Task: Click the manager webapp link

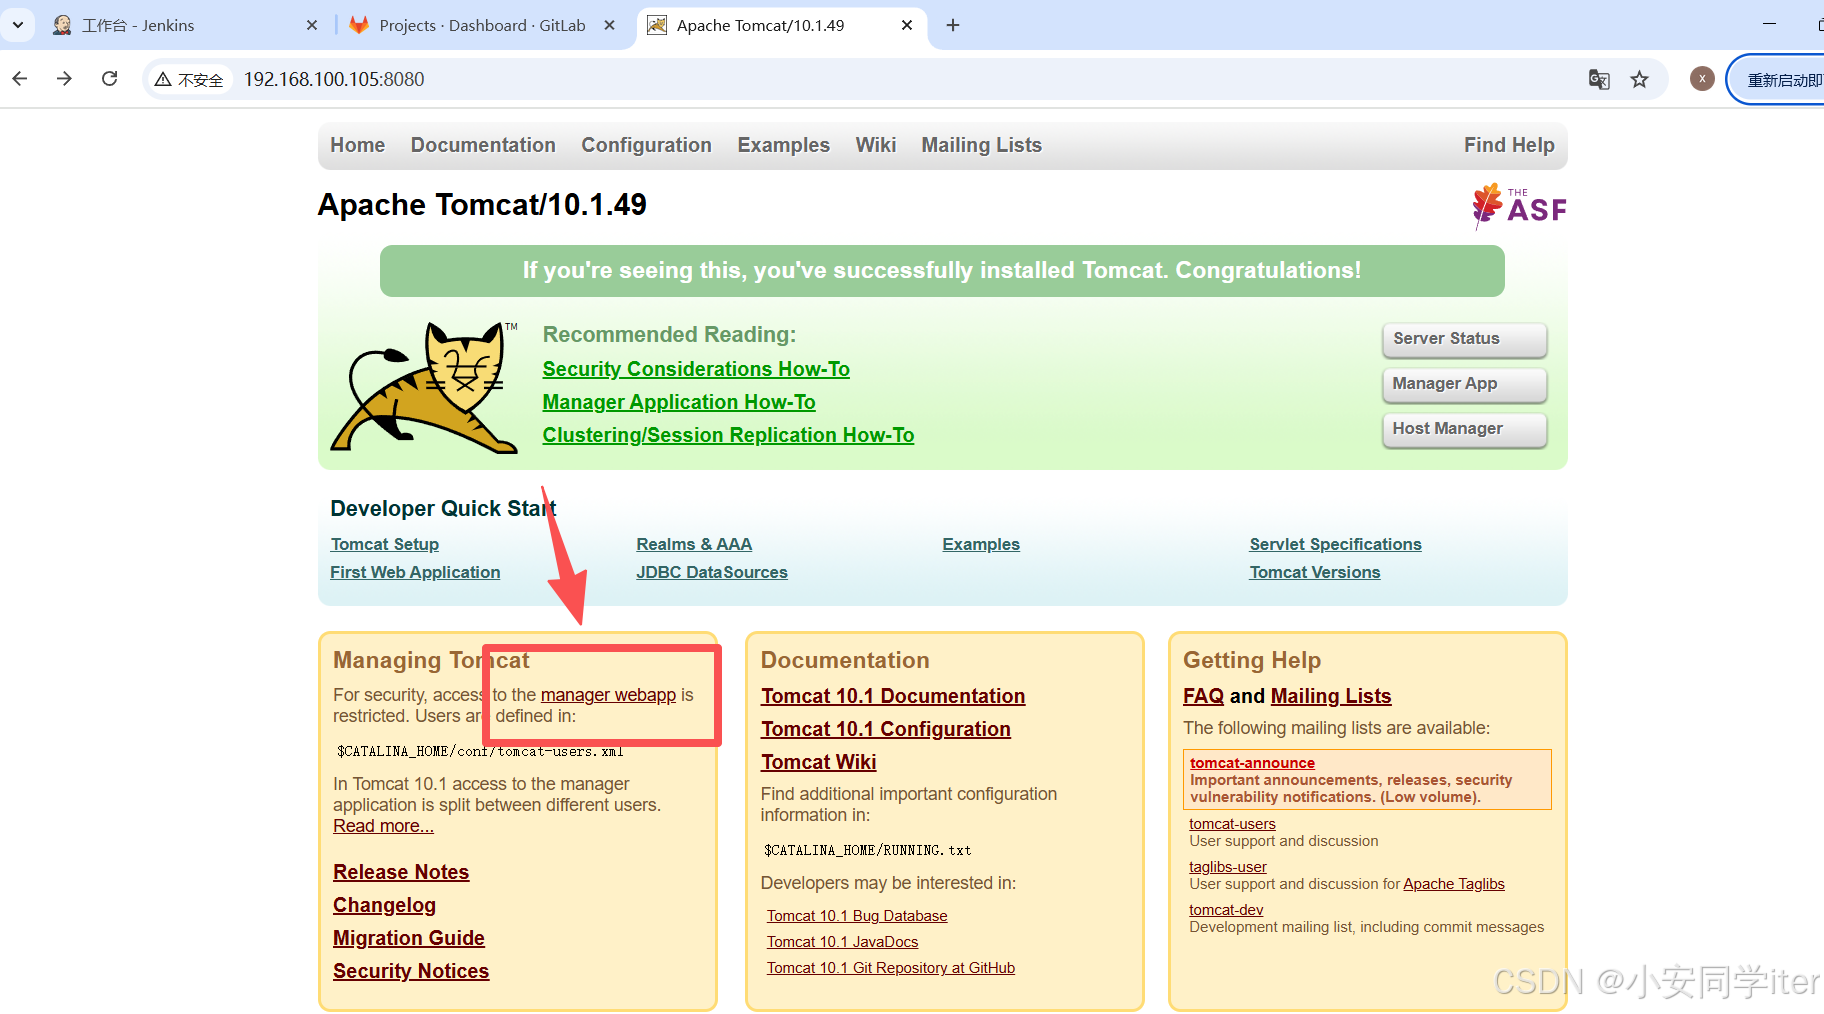Action: pos(608,695)
